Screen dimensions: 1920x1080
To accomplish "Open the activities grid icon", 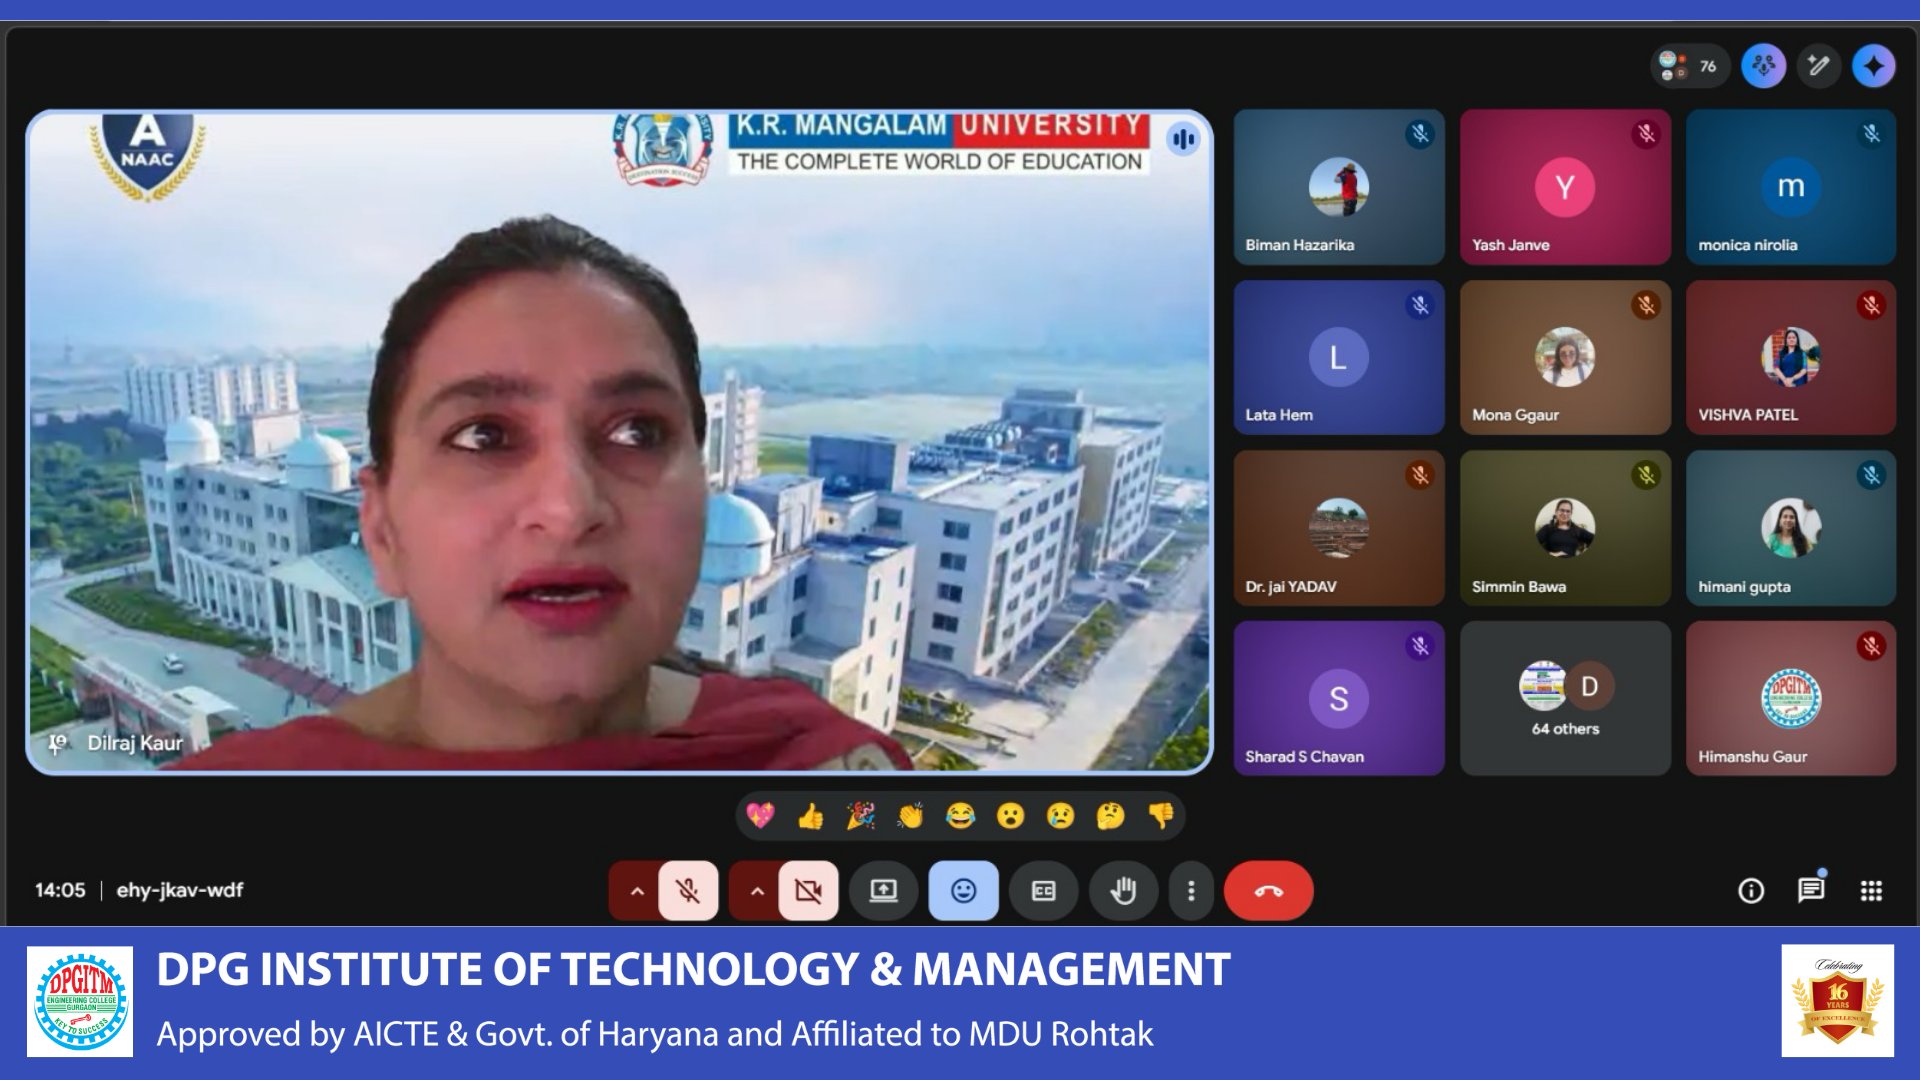I will (x=1871, y=890).
